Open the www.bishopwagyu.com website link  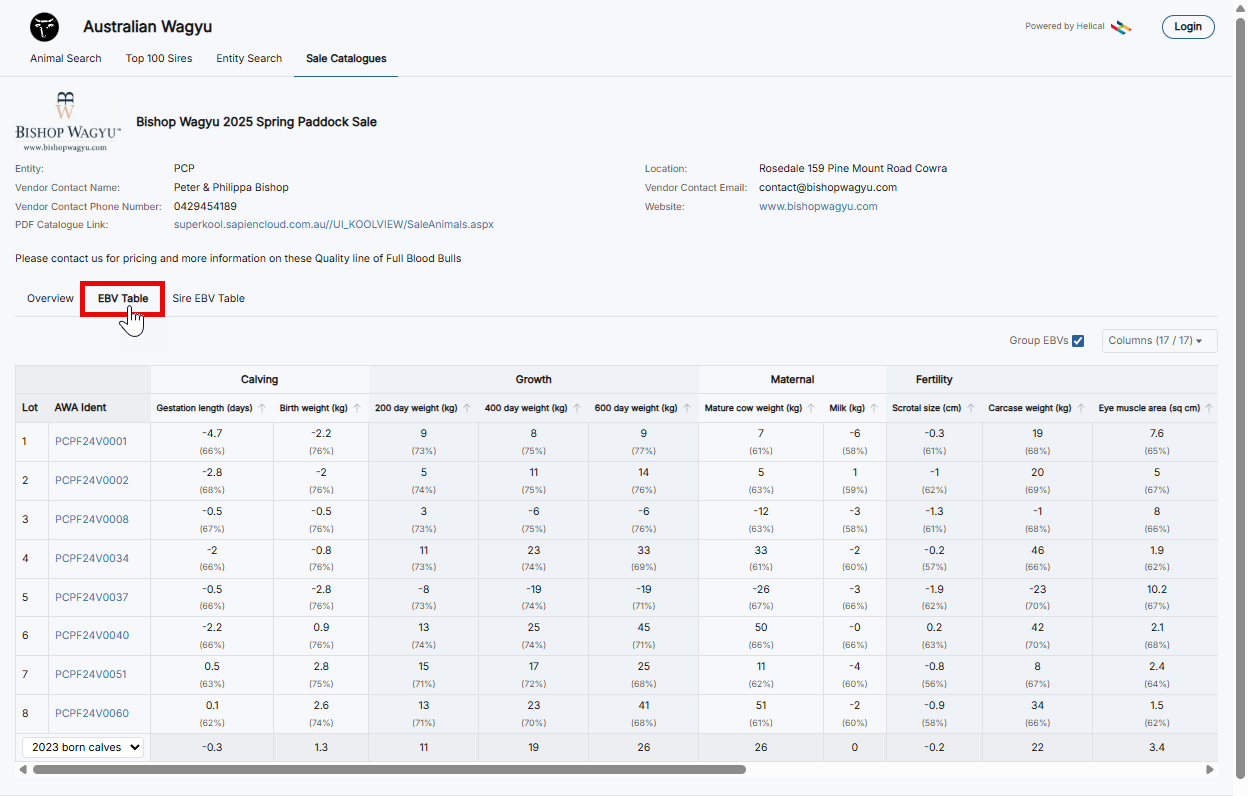(817, 206)
